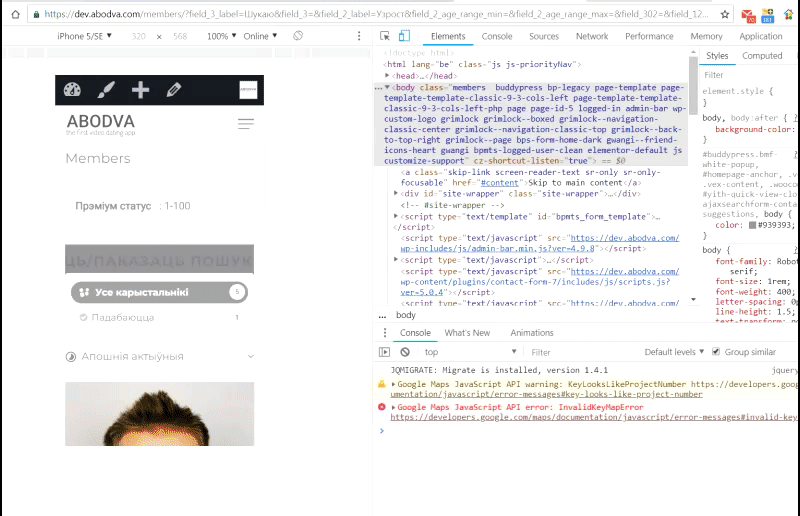Expand the site-wrapper div node
Viewport: 800px width, 516px height.
tap(396, 193)
